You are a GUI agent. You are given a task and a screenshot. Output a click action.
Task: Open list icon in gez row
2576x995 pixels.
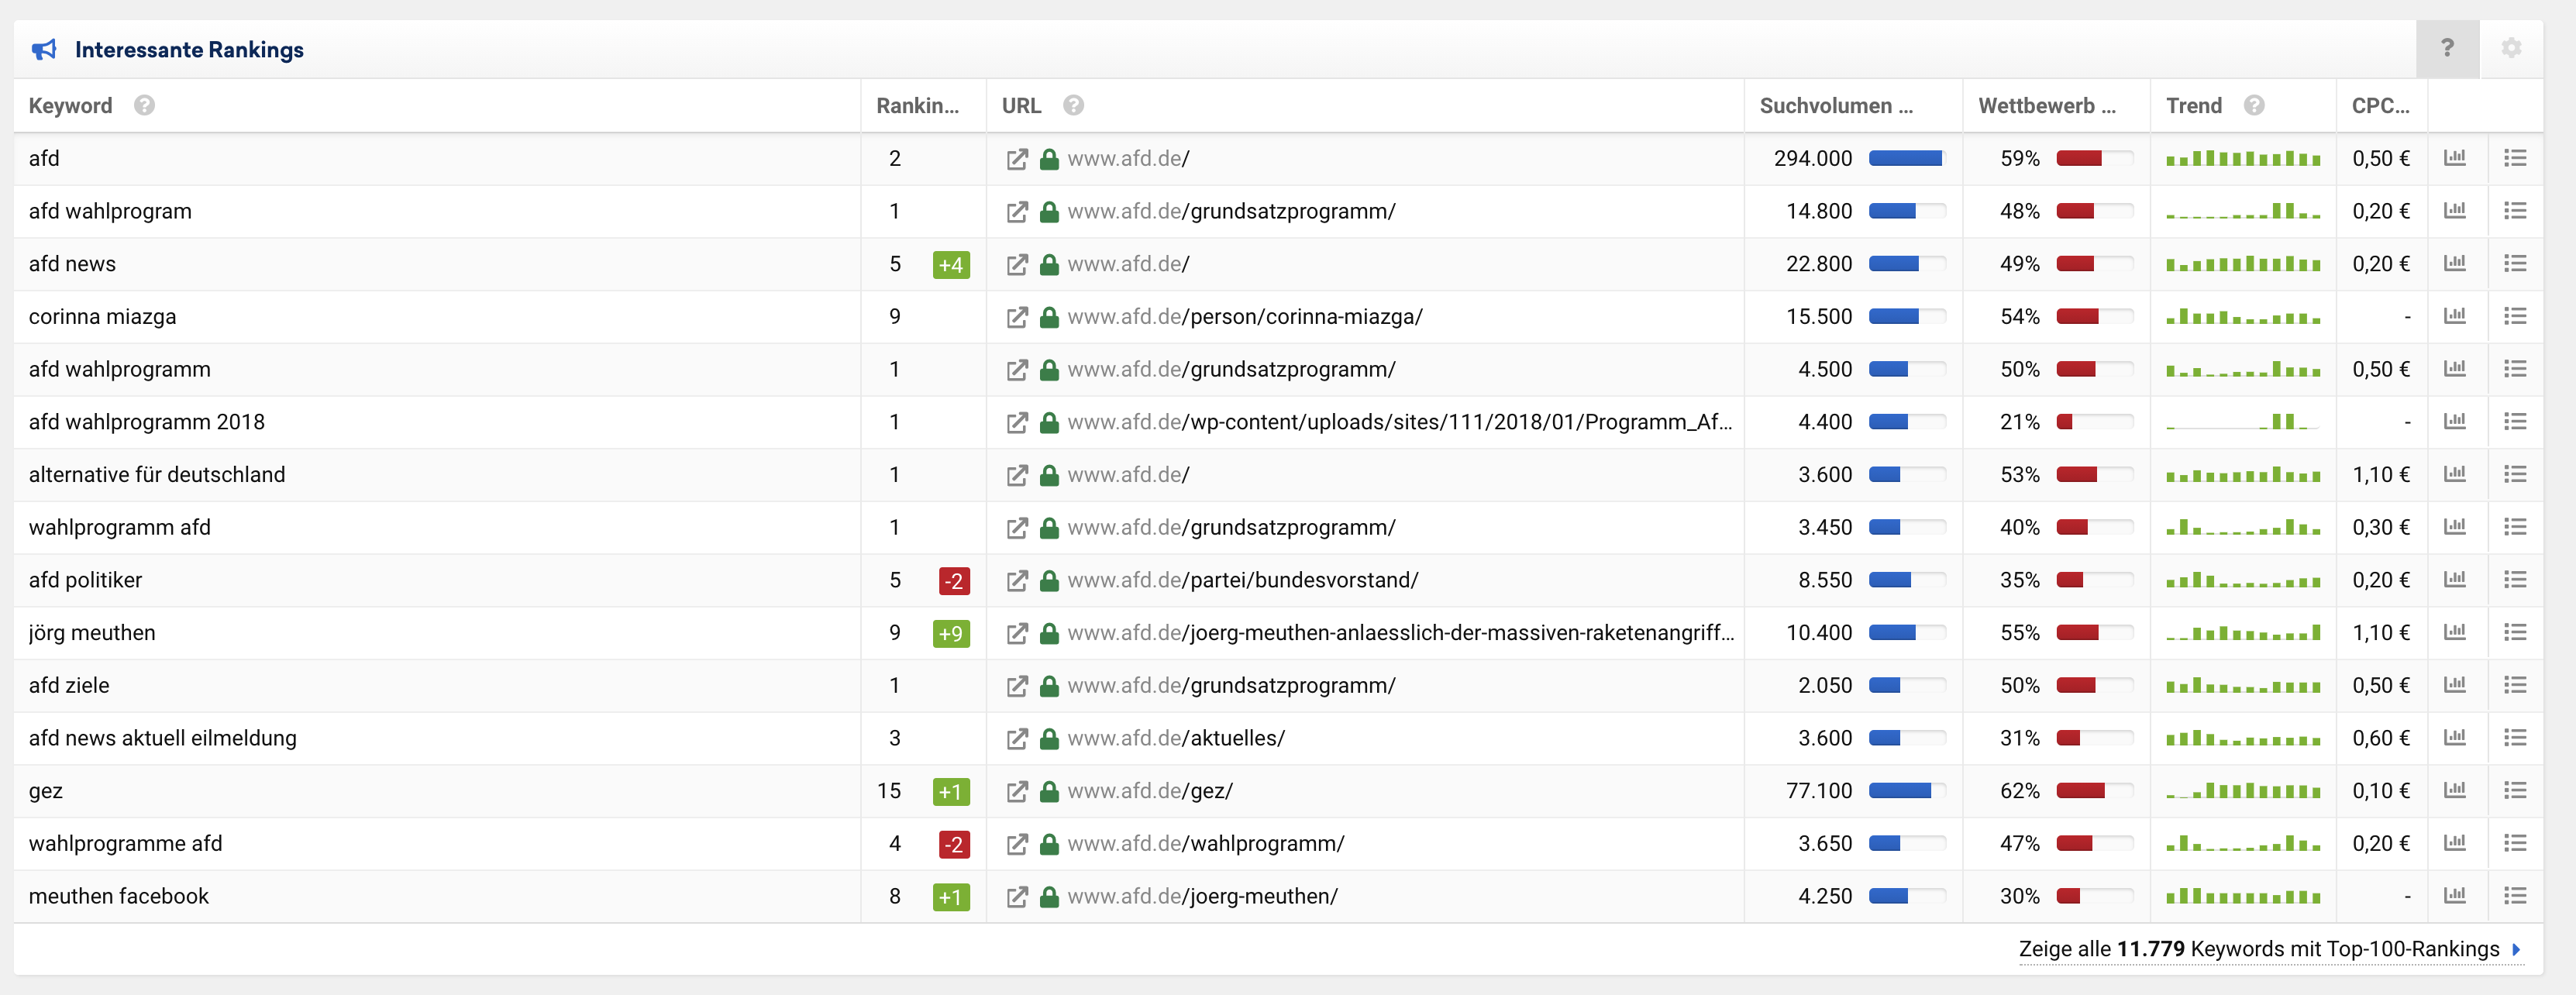pyautogui.click(x=2515, y=790)
